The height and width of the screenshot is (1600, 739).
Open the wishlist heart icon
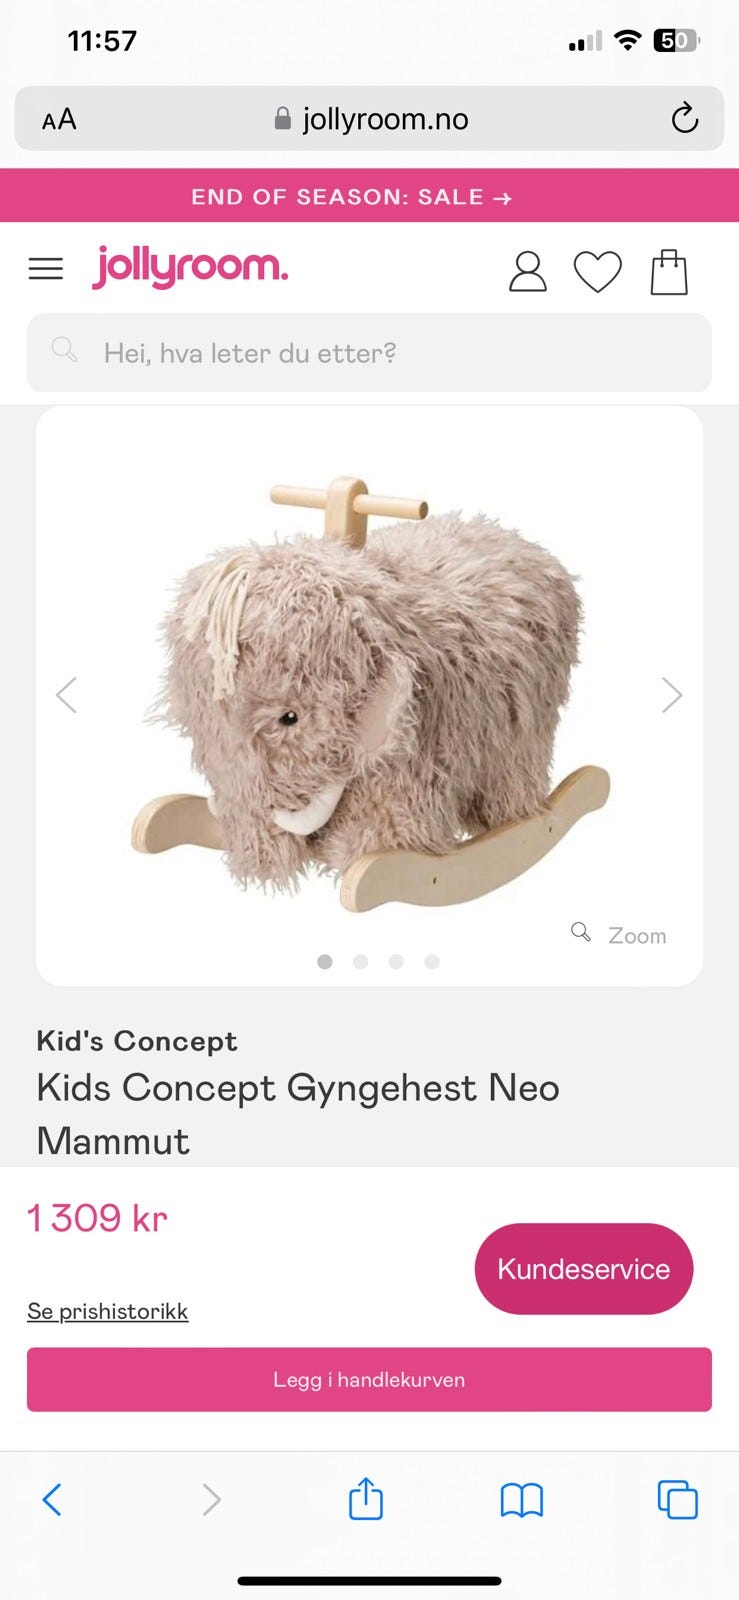(x=597, y=272)
